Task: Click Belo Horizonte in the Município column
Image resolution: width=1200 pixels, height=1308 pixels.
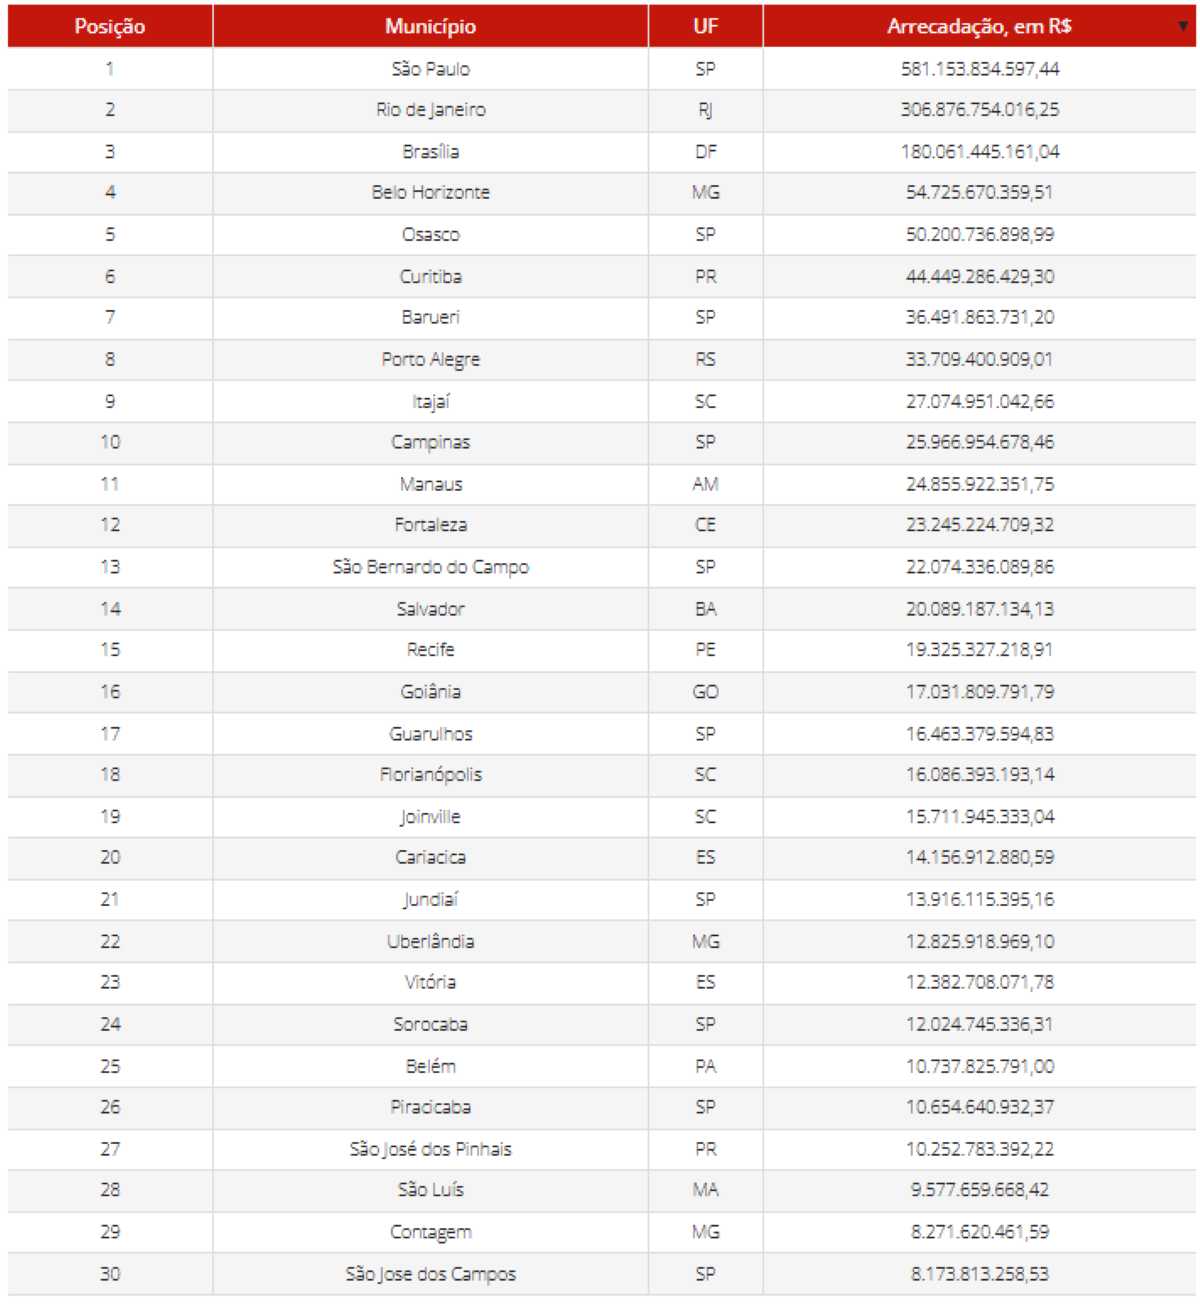Action: [x=430, y=193]
